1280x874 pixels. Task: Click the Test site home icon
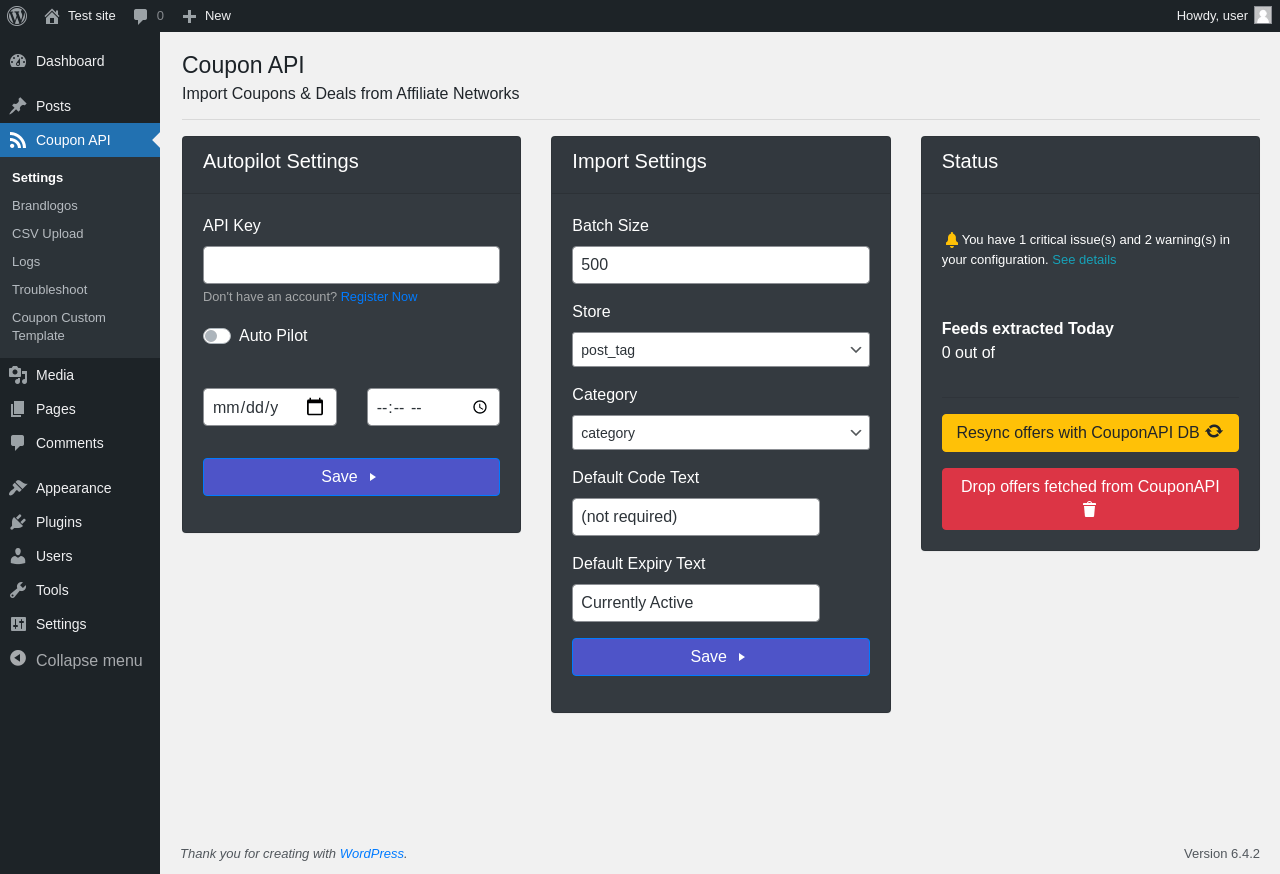[52, 16]
